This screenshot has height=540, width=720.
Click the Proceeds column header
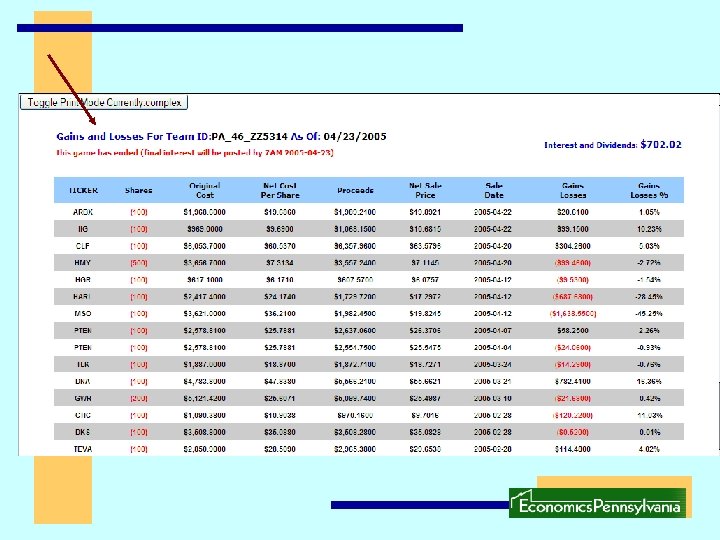point(355,190)
